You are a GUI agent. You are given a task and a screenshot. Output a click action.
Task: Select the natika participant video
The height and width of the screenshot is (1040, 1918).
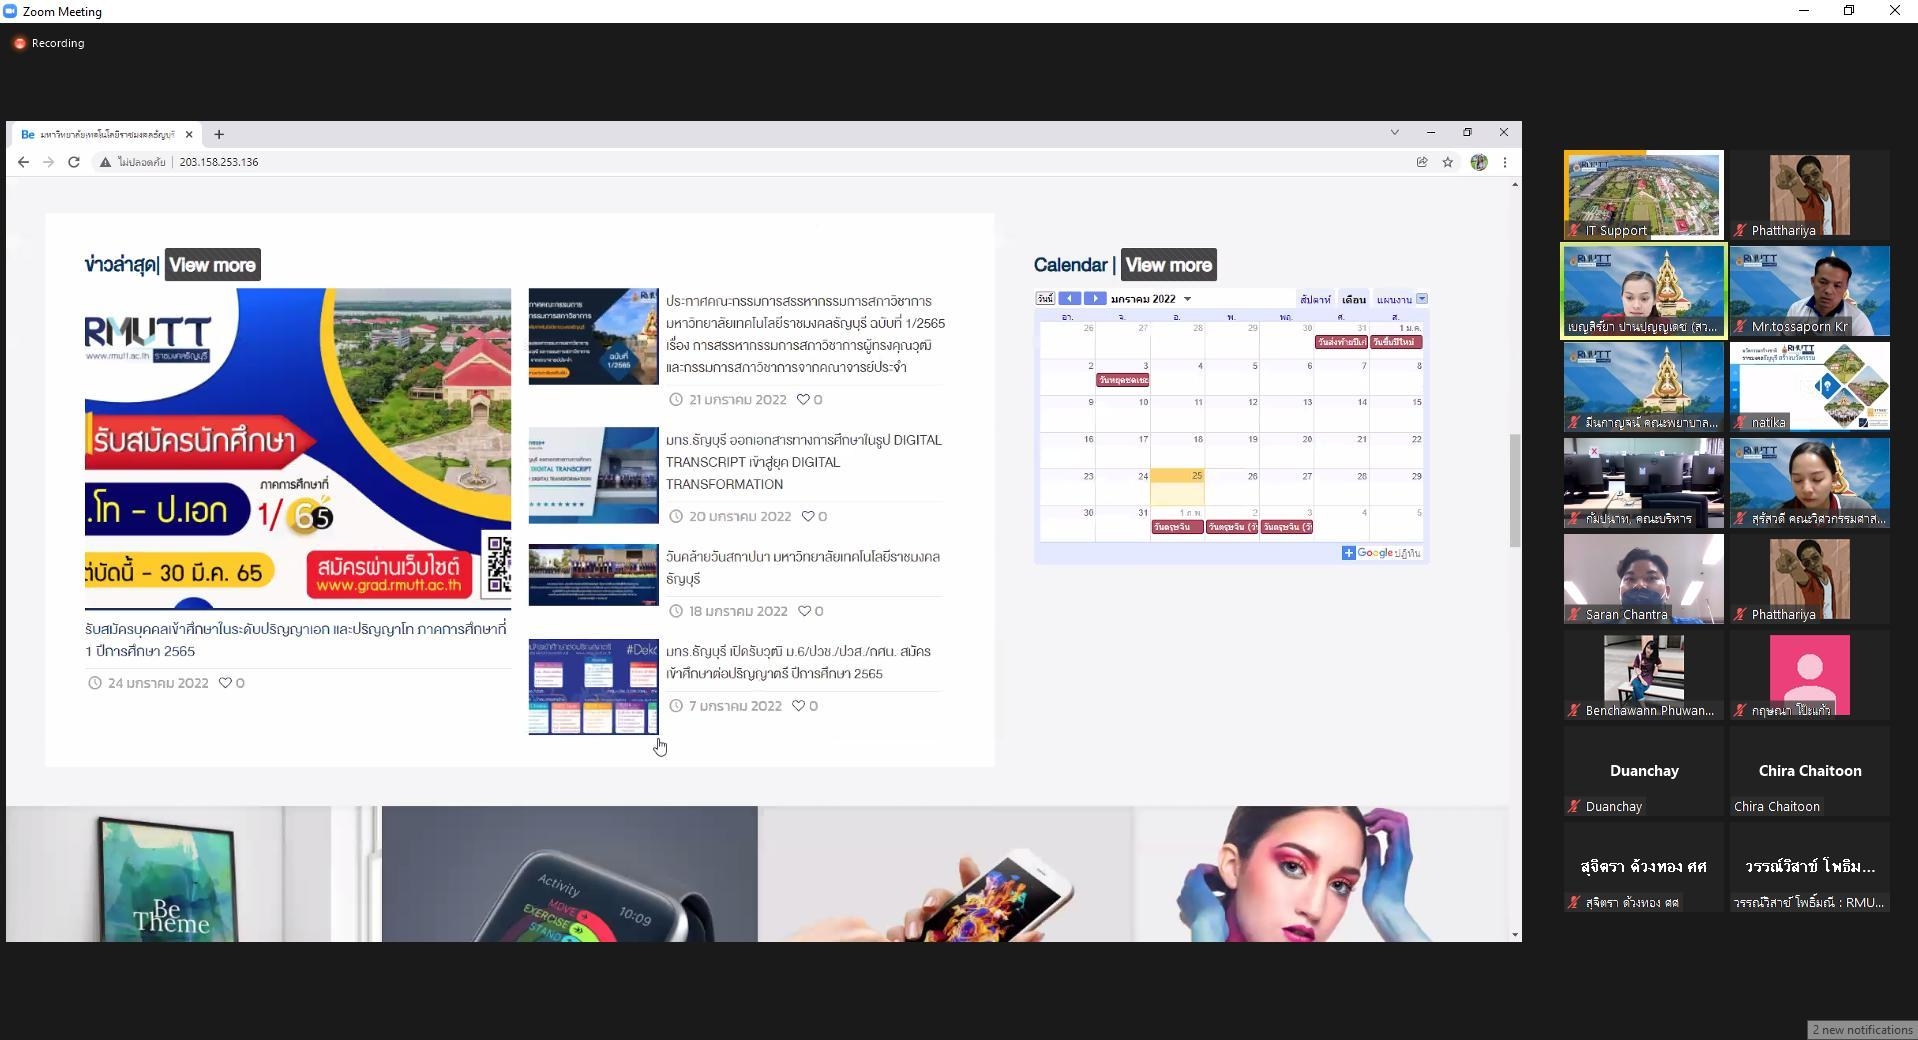[x=1810, y=387]
